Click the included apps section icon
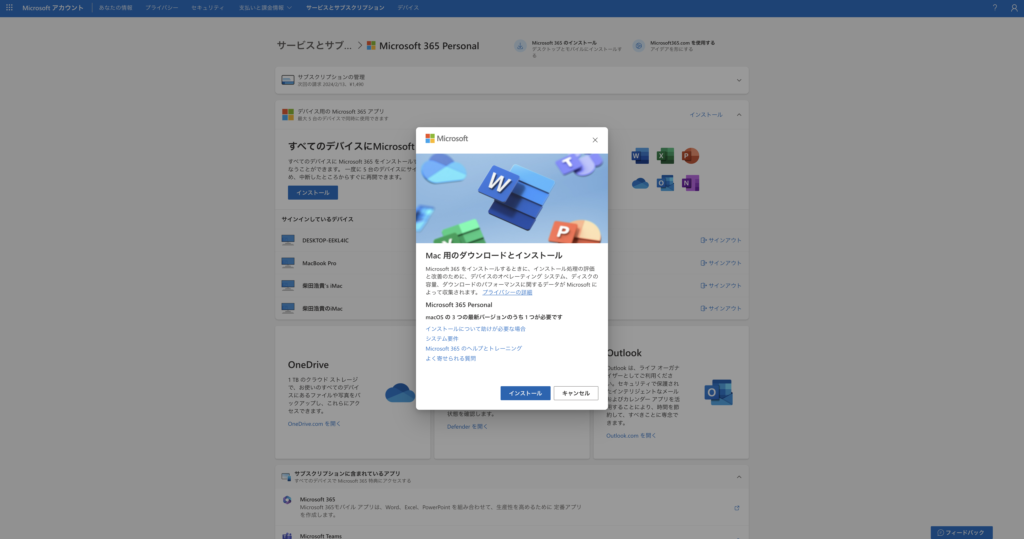1024x539 pixels. (x=286, y=476)
